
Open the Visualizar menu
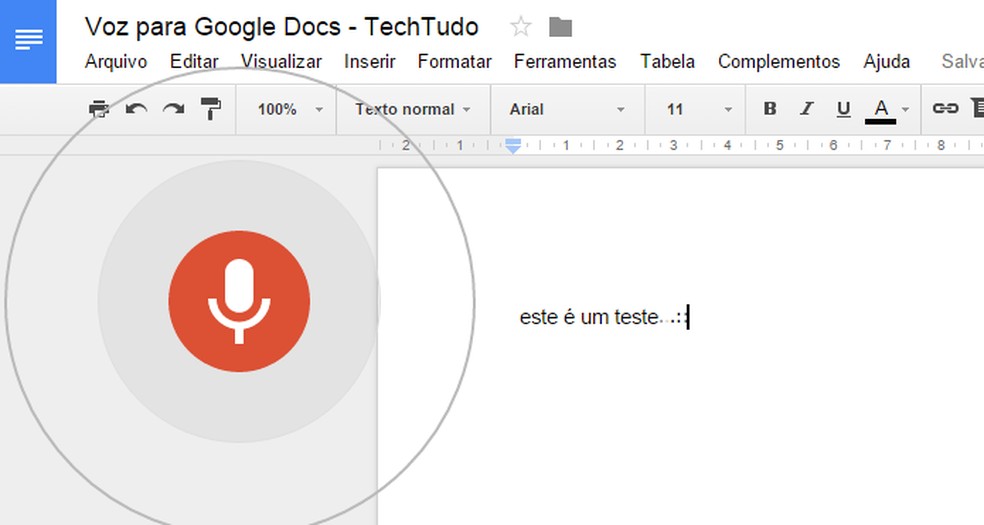point(281,61)
